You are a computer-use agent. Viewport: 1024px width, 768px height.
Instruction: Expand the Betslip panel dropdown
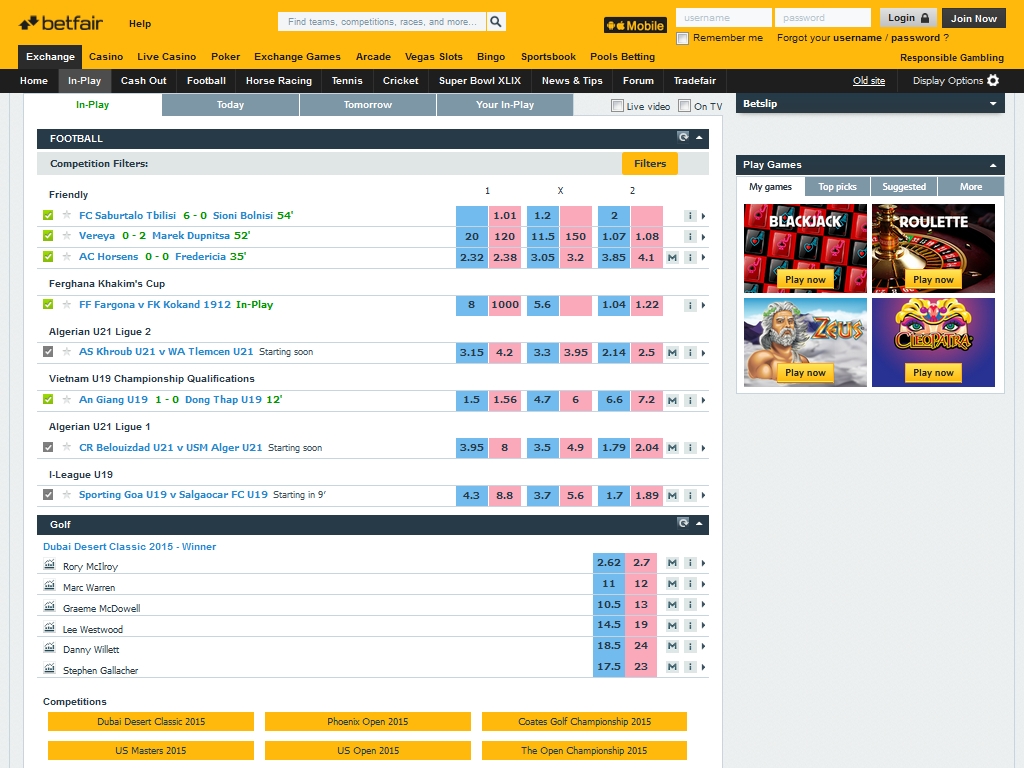[993, 103]
